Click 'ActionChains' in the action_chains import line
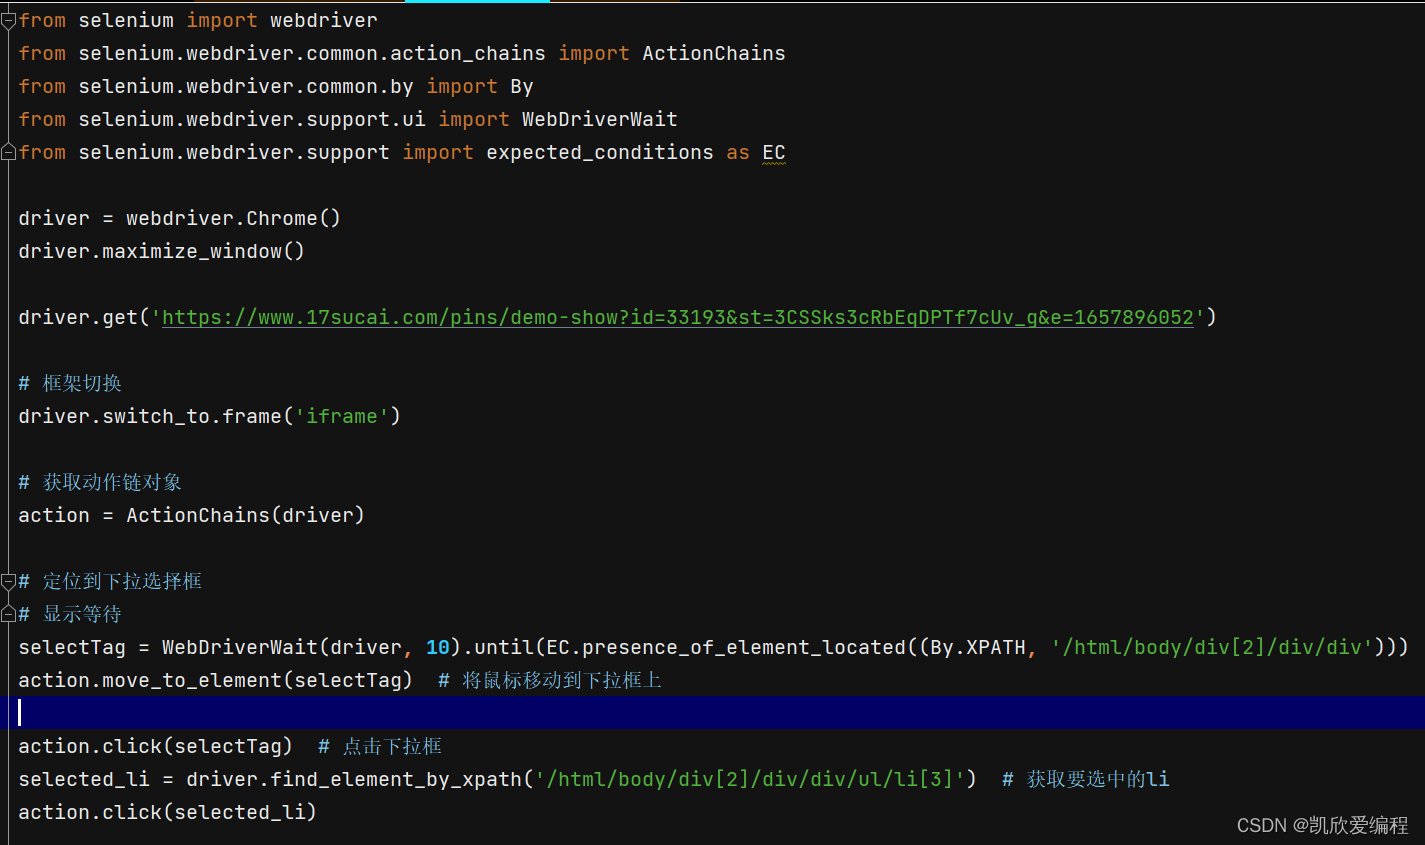 pos(714,54)
